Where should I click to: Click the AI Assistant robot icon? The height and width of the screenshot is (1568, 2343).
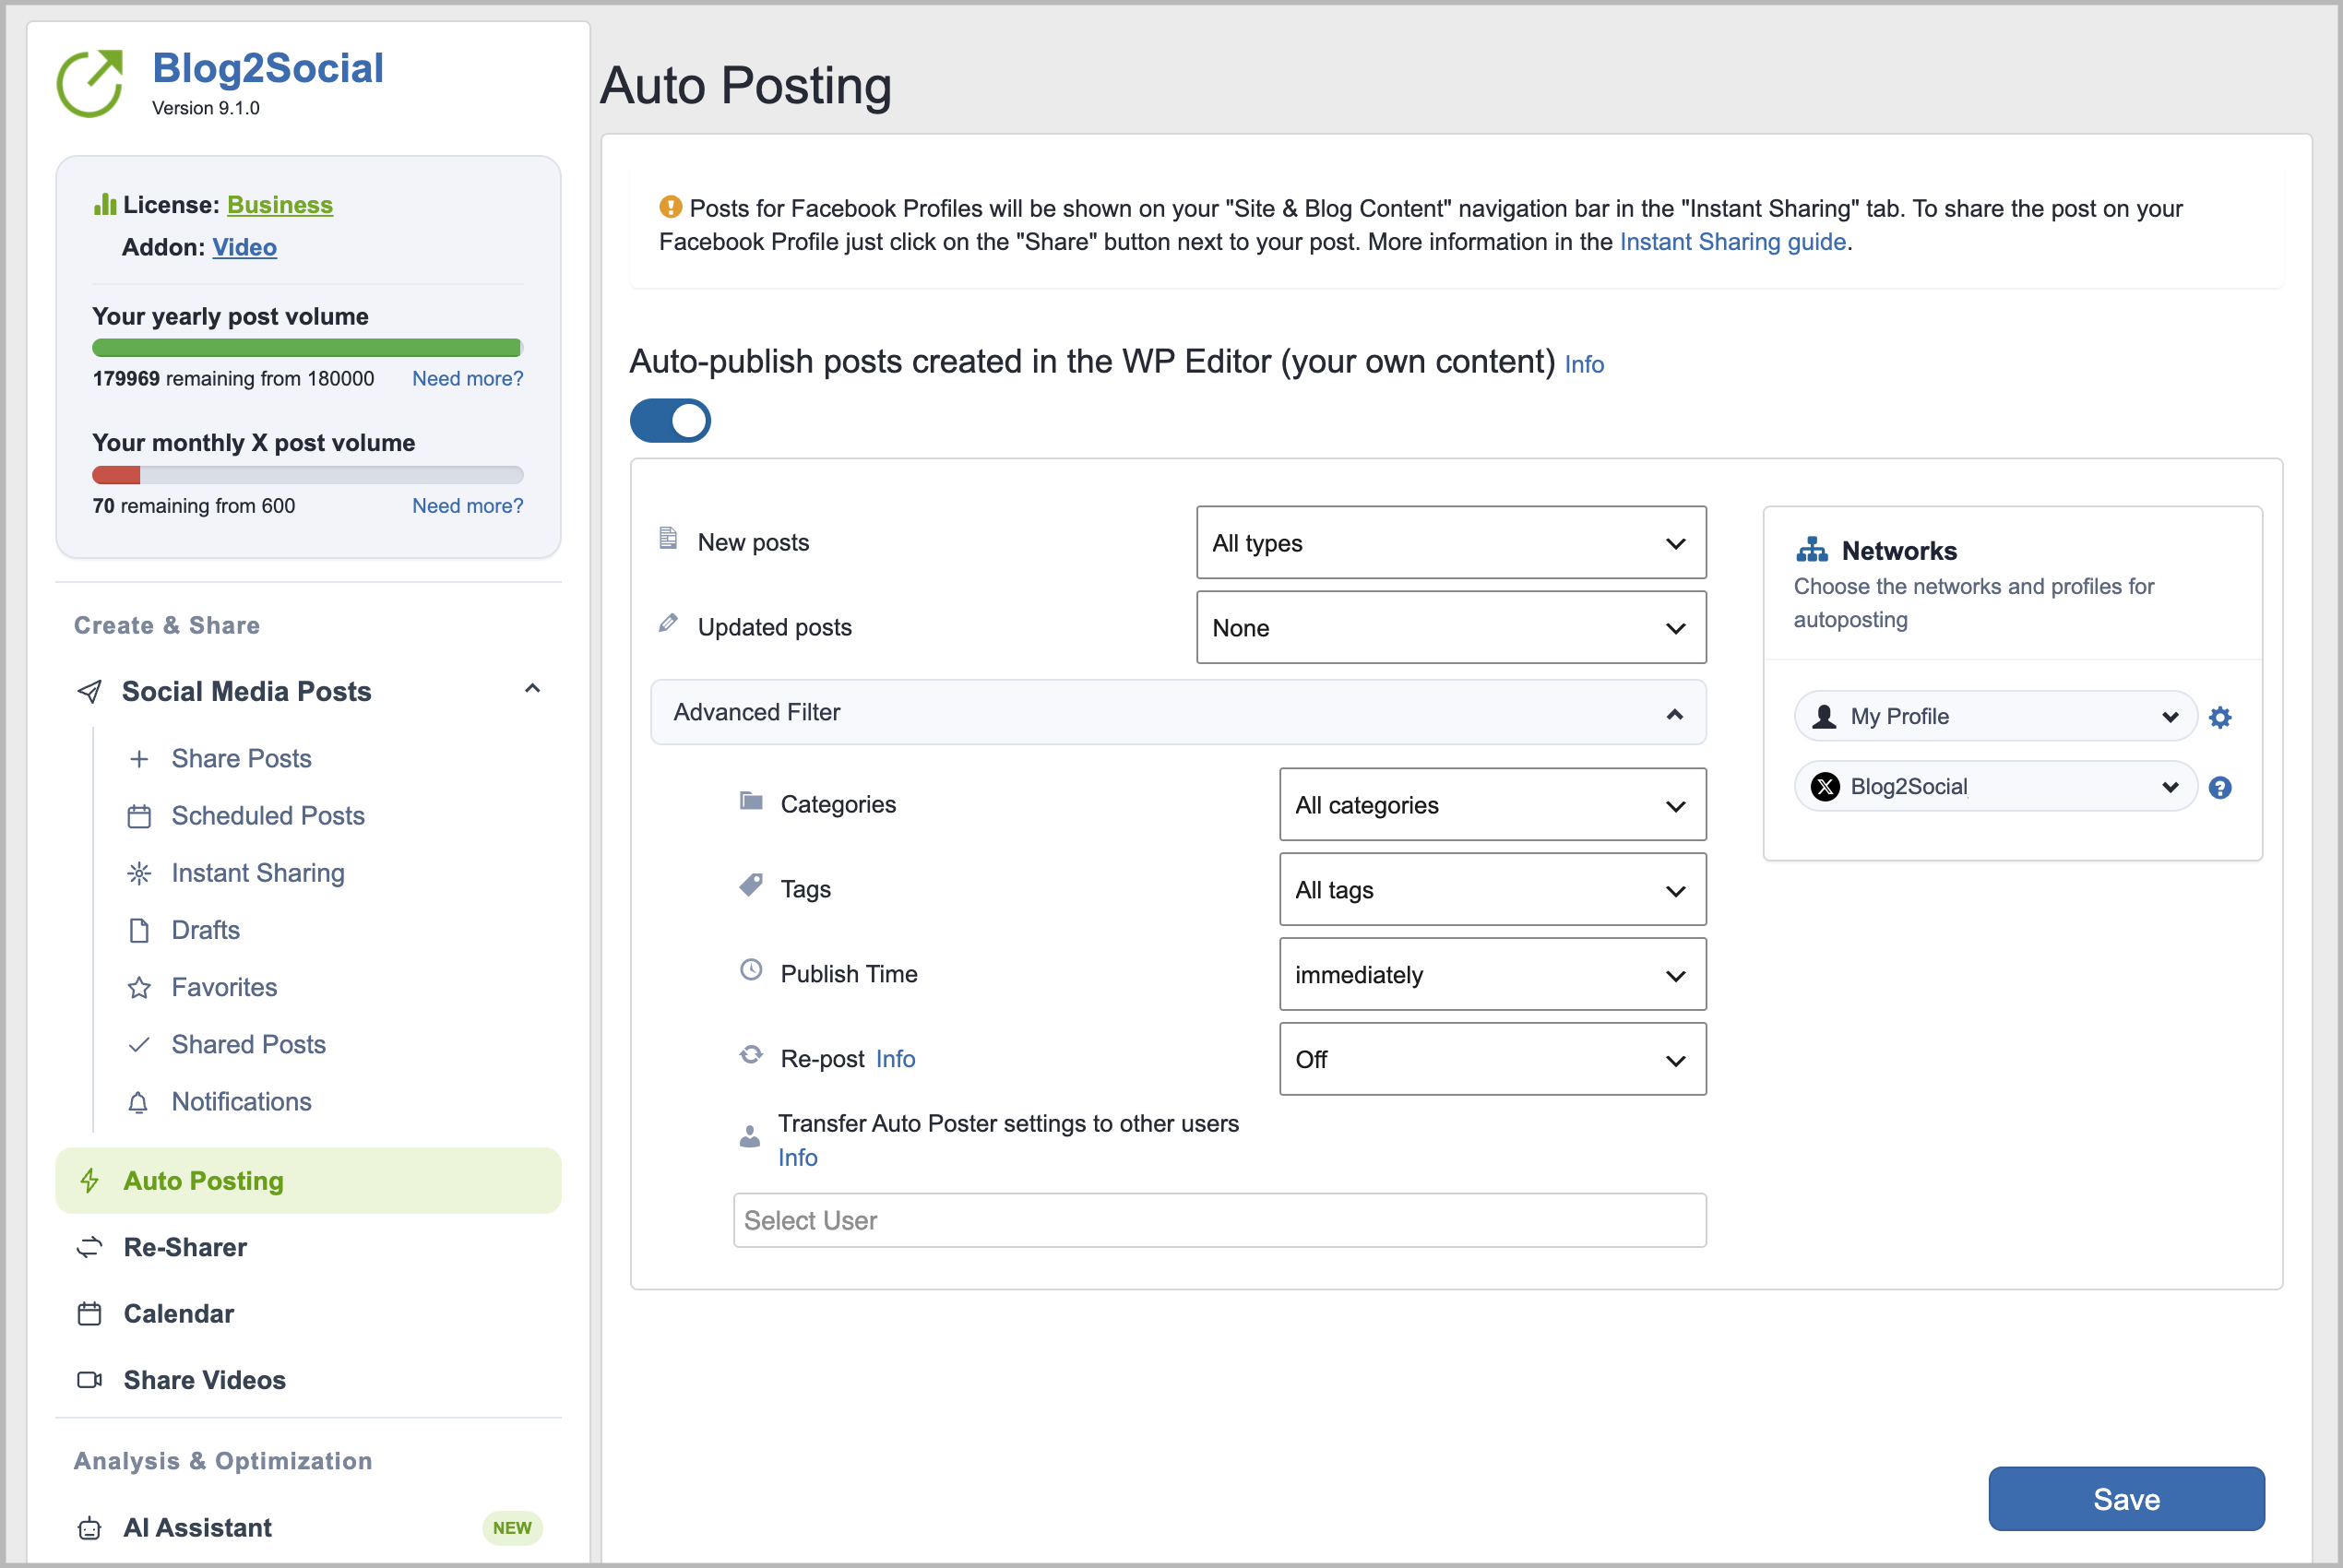(89, 1528)
